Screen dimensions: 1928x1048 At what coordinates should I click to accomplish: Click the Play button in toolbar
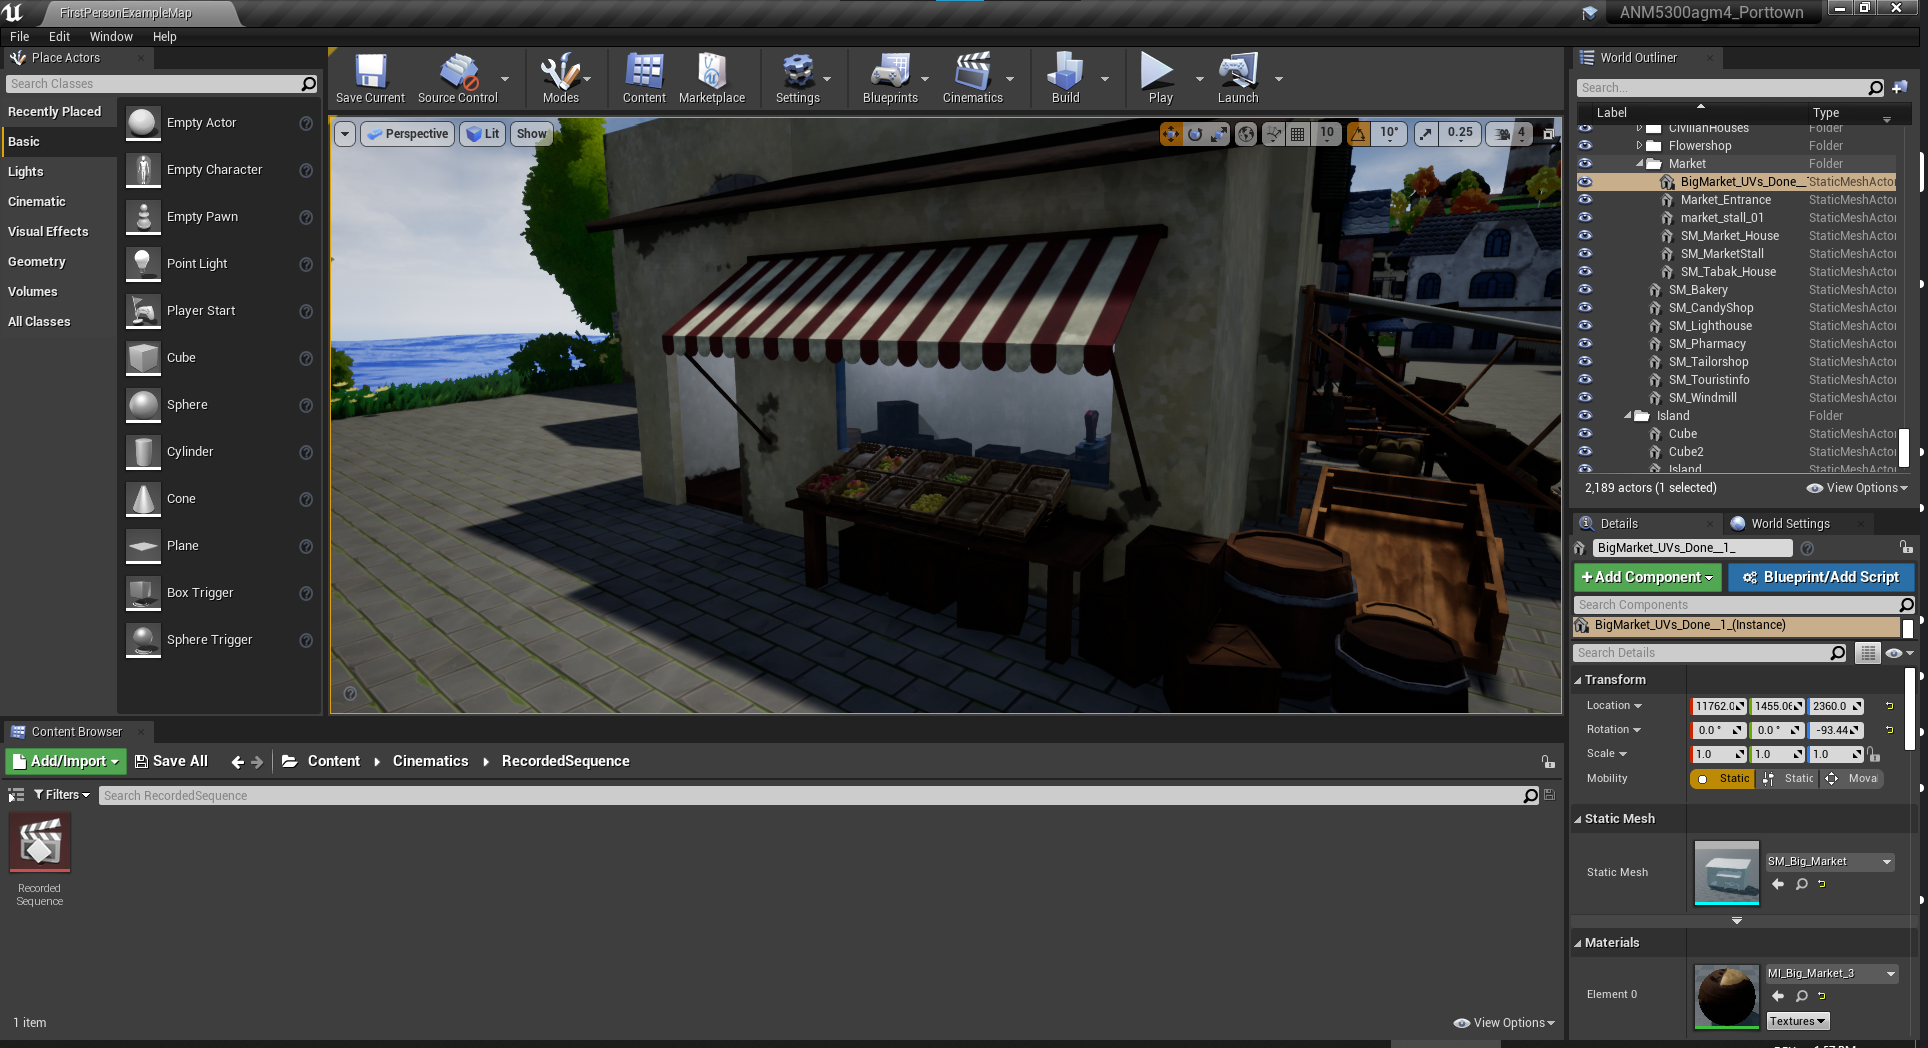1160,78
